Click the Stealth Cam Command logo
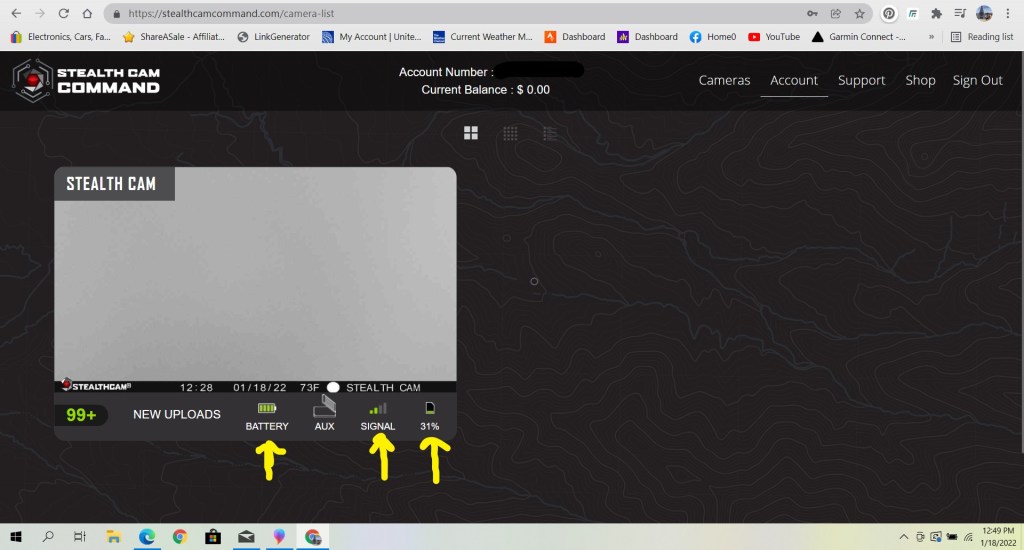1024x550 pixels. click(86, 80)
